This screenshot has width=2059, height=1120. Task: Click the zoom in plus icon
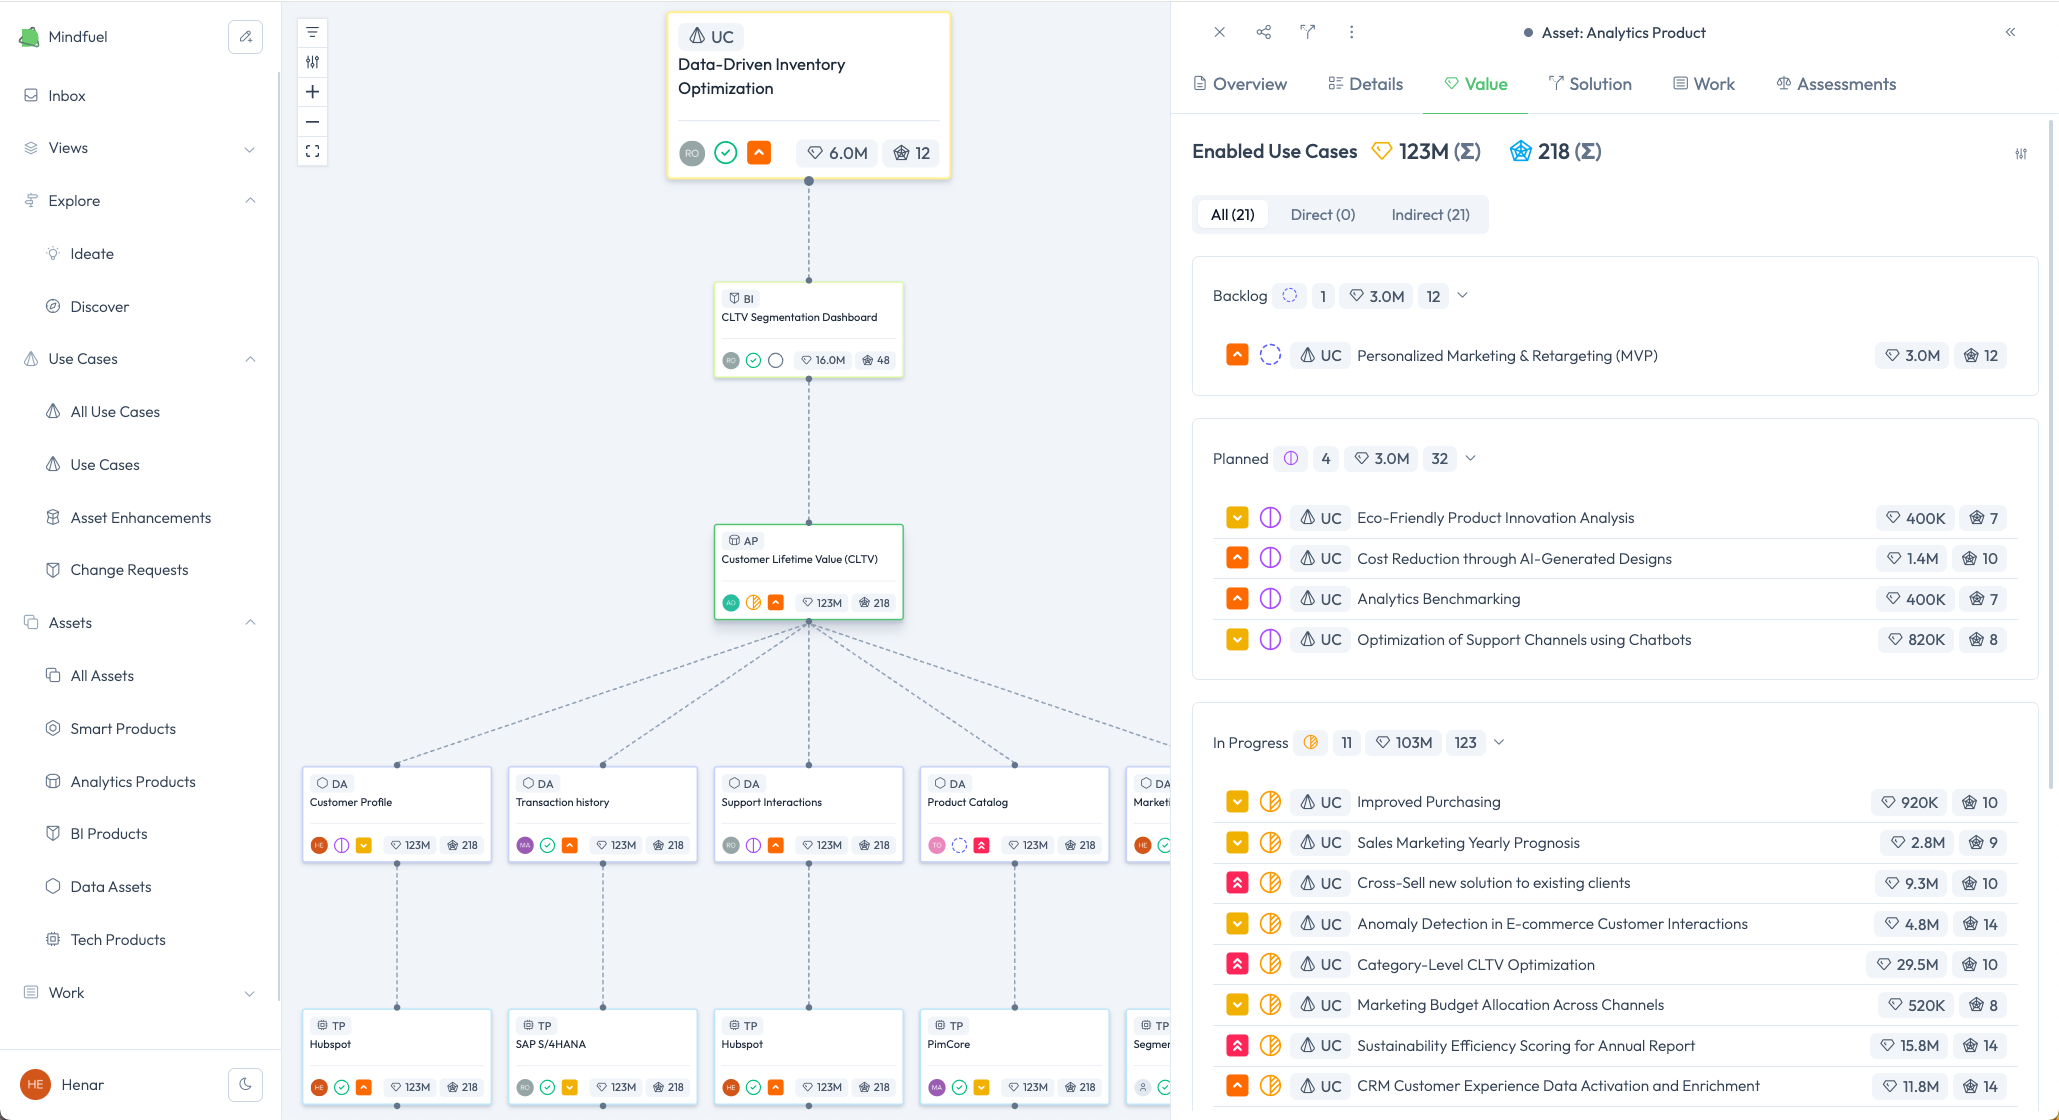[312, 92]
